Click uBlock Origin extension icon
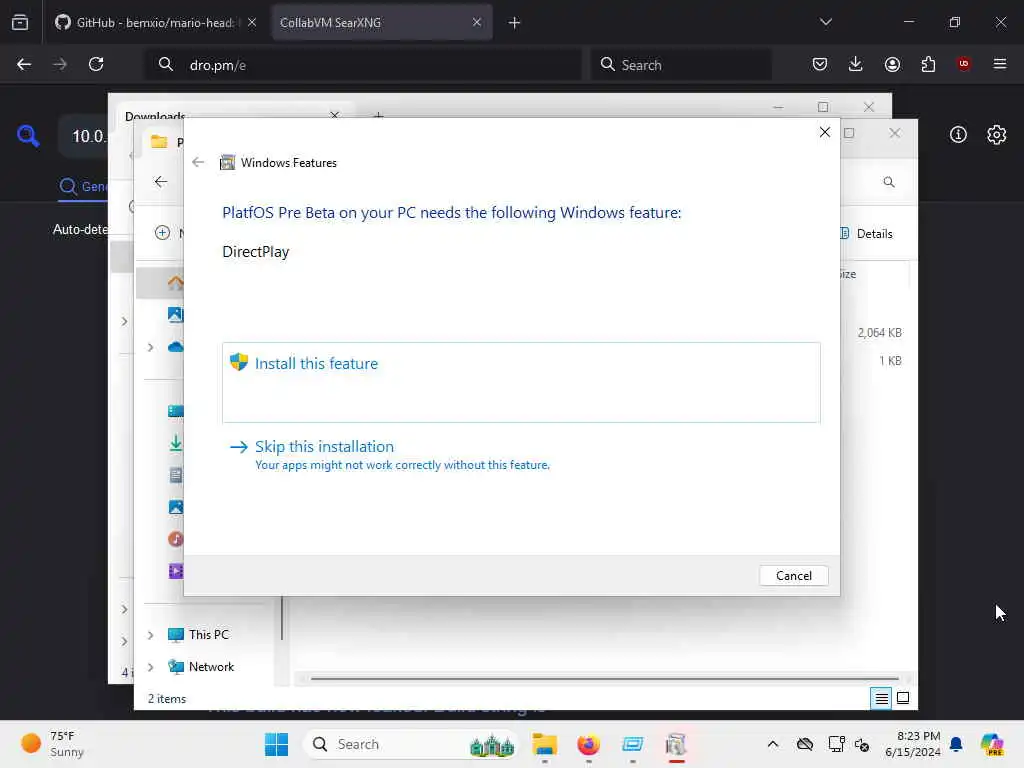Image resolution: width=1024 pixels, height=768 pixels. [963, 64]
